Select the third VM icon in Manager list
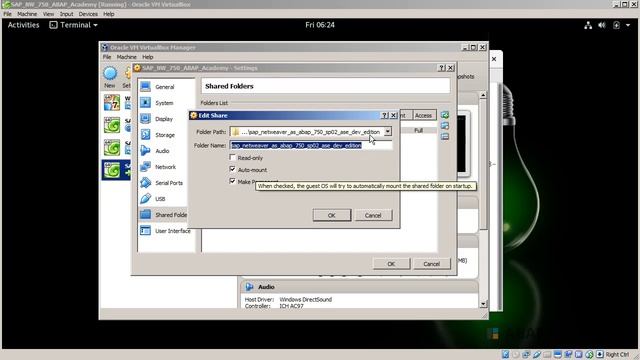 112,147
